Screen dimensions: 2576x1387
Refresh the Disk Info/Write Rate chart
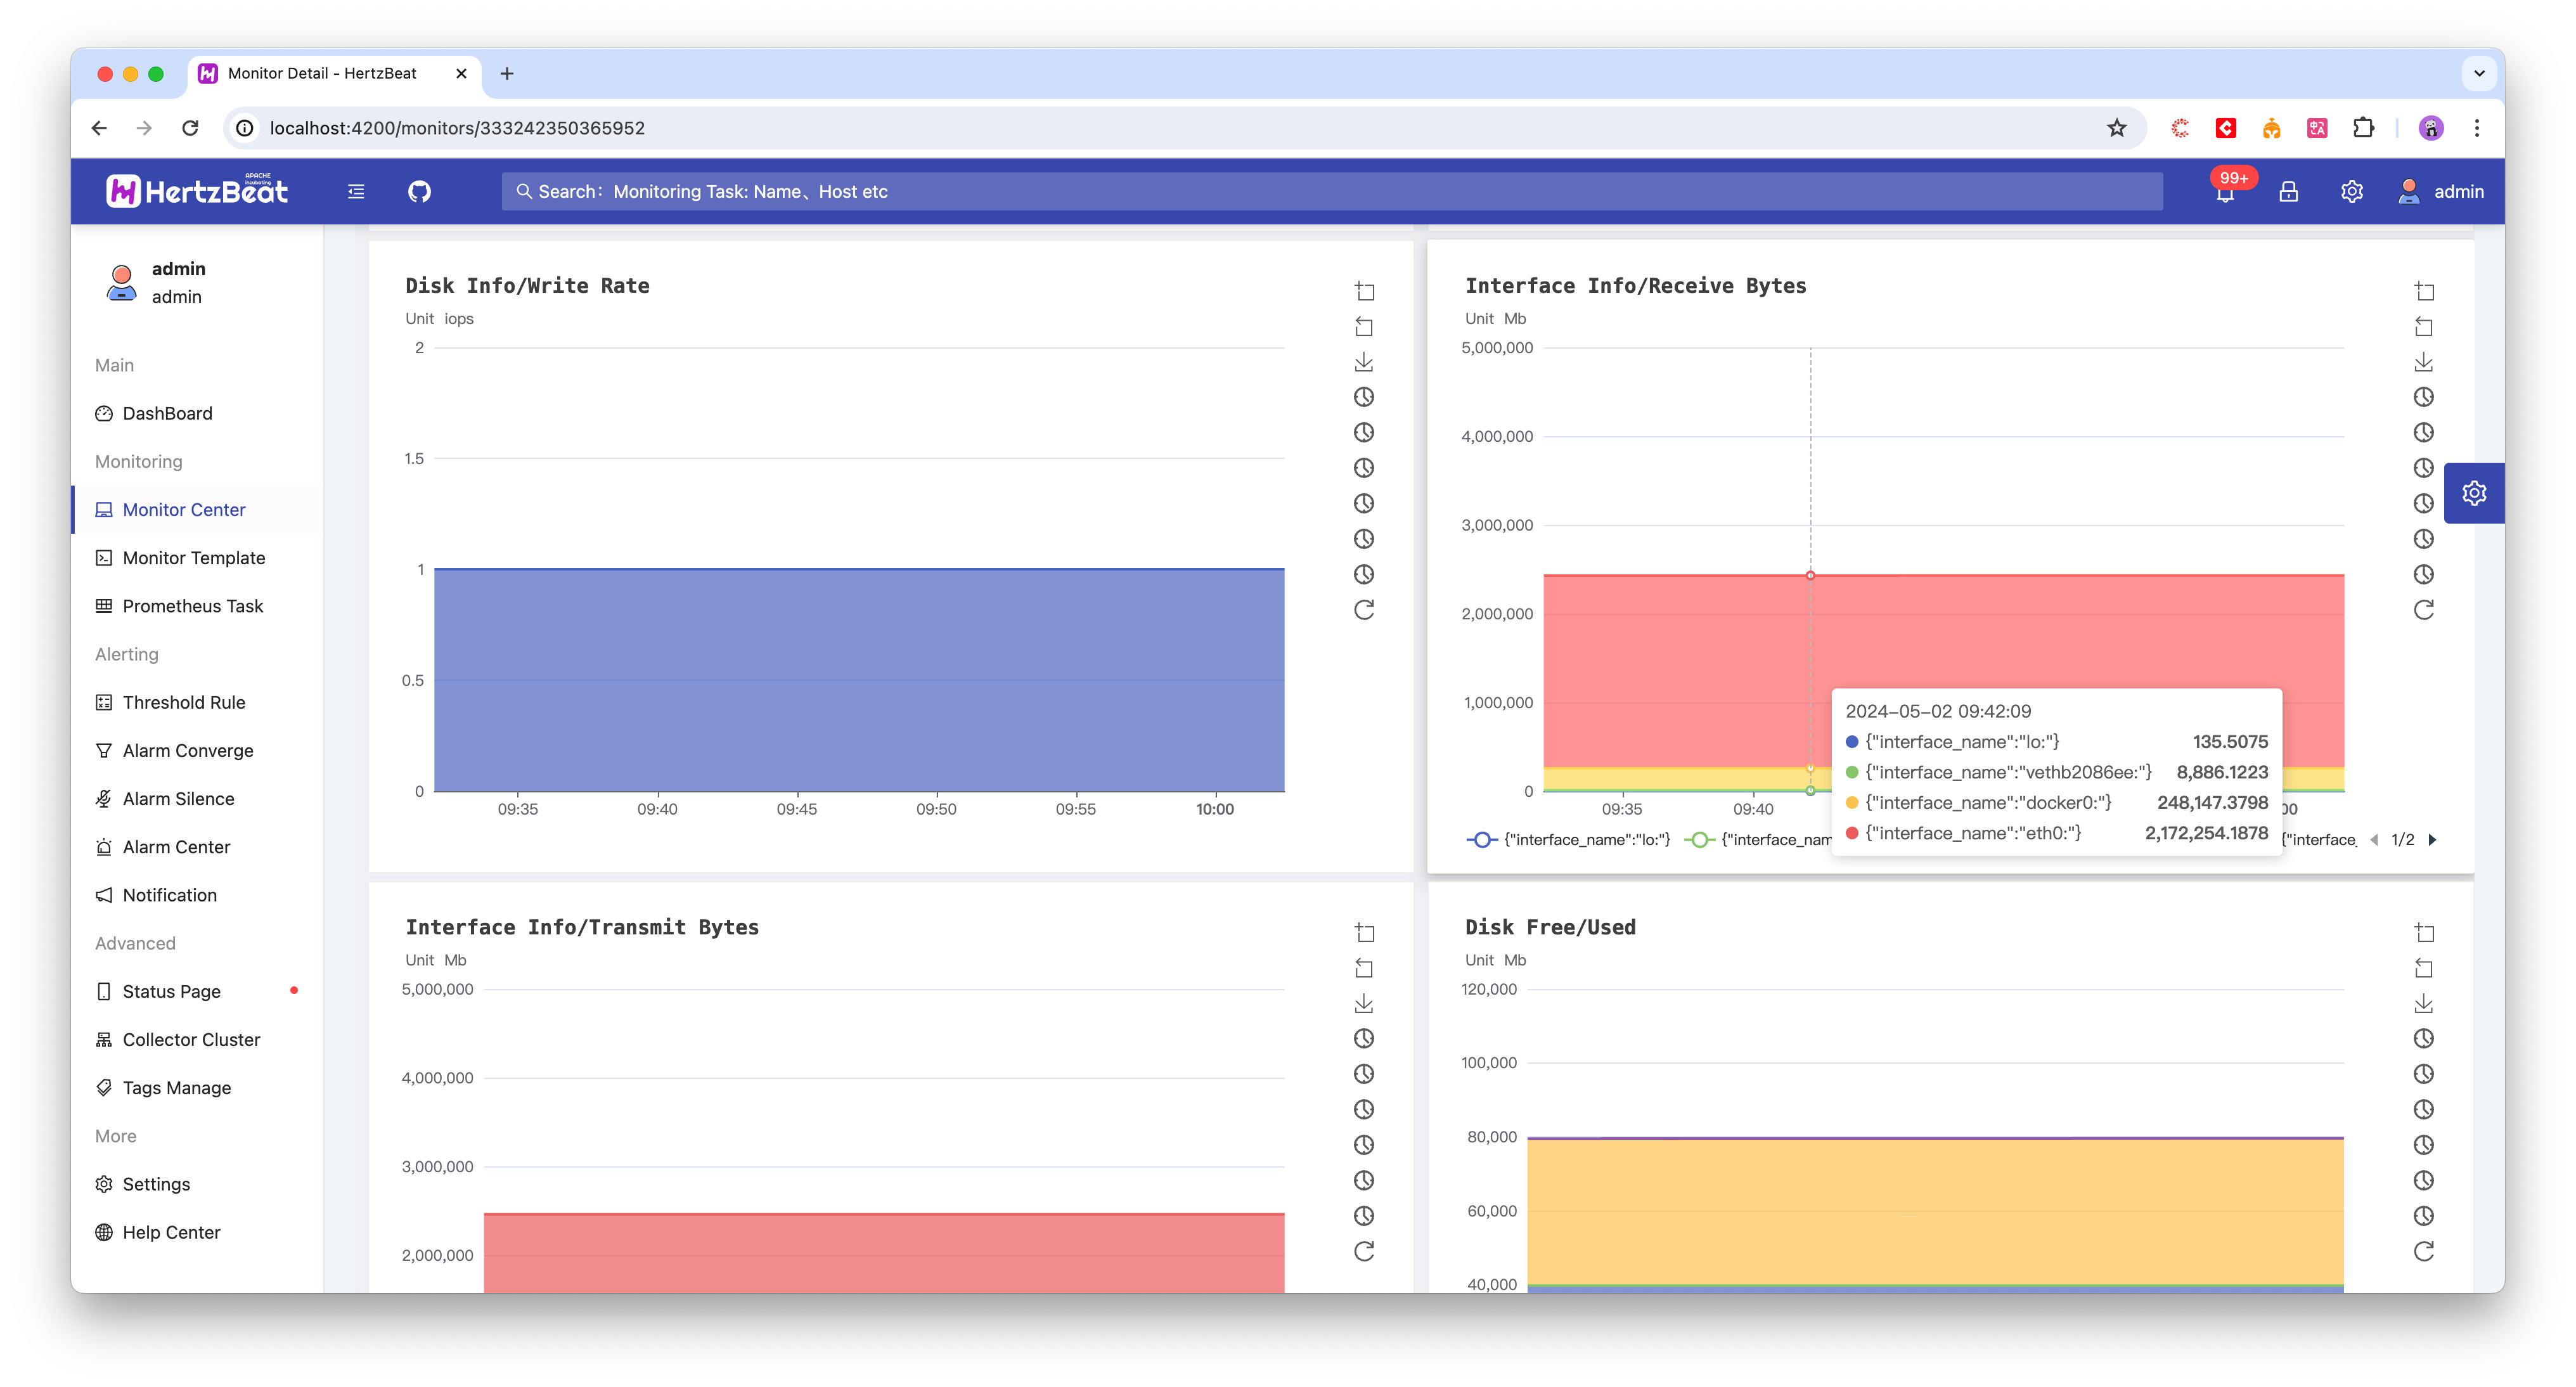(1364, 609)
